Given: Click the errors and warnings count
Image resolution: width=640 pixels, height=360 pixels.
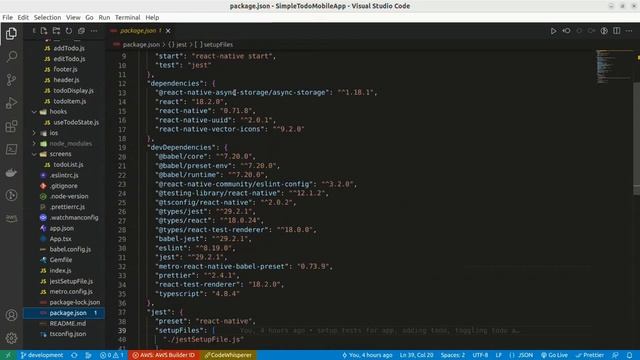Looking at the screenshot, I should 112,355.
